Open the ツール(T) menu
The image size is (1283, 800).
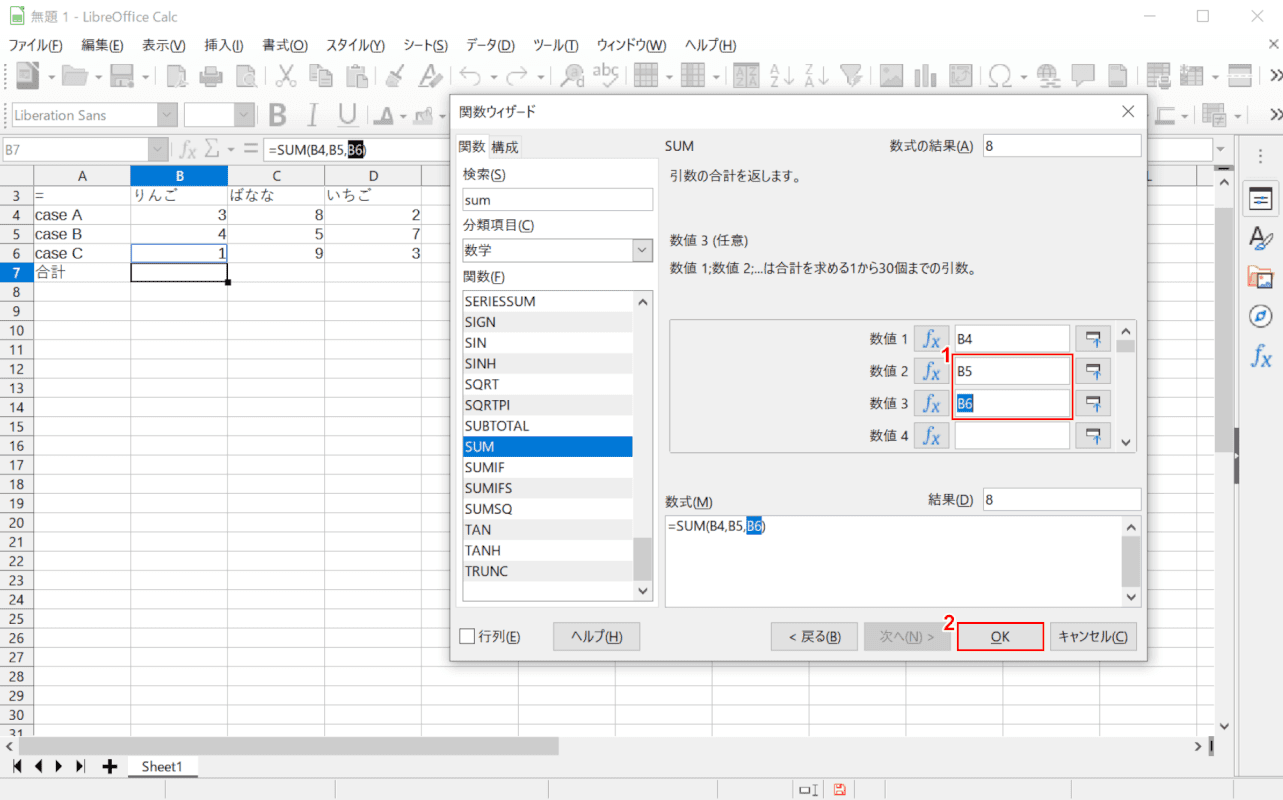click(556, 45)
